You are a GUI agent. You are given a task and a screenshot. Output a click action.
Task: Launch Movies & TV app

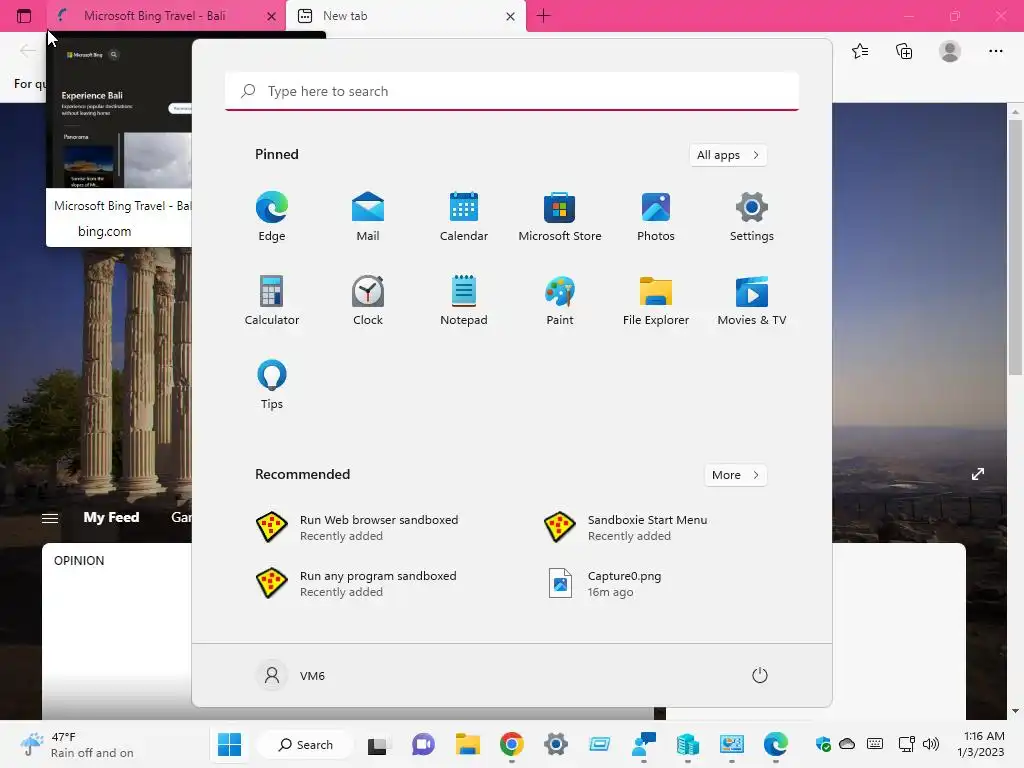tap(752, 300)
